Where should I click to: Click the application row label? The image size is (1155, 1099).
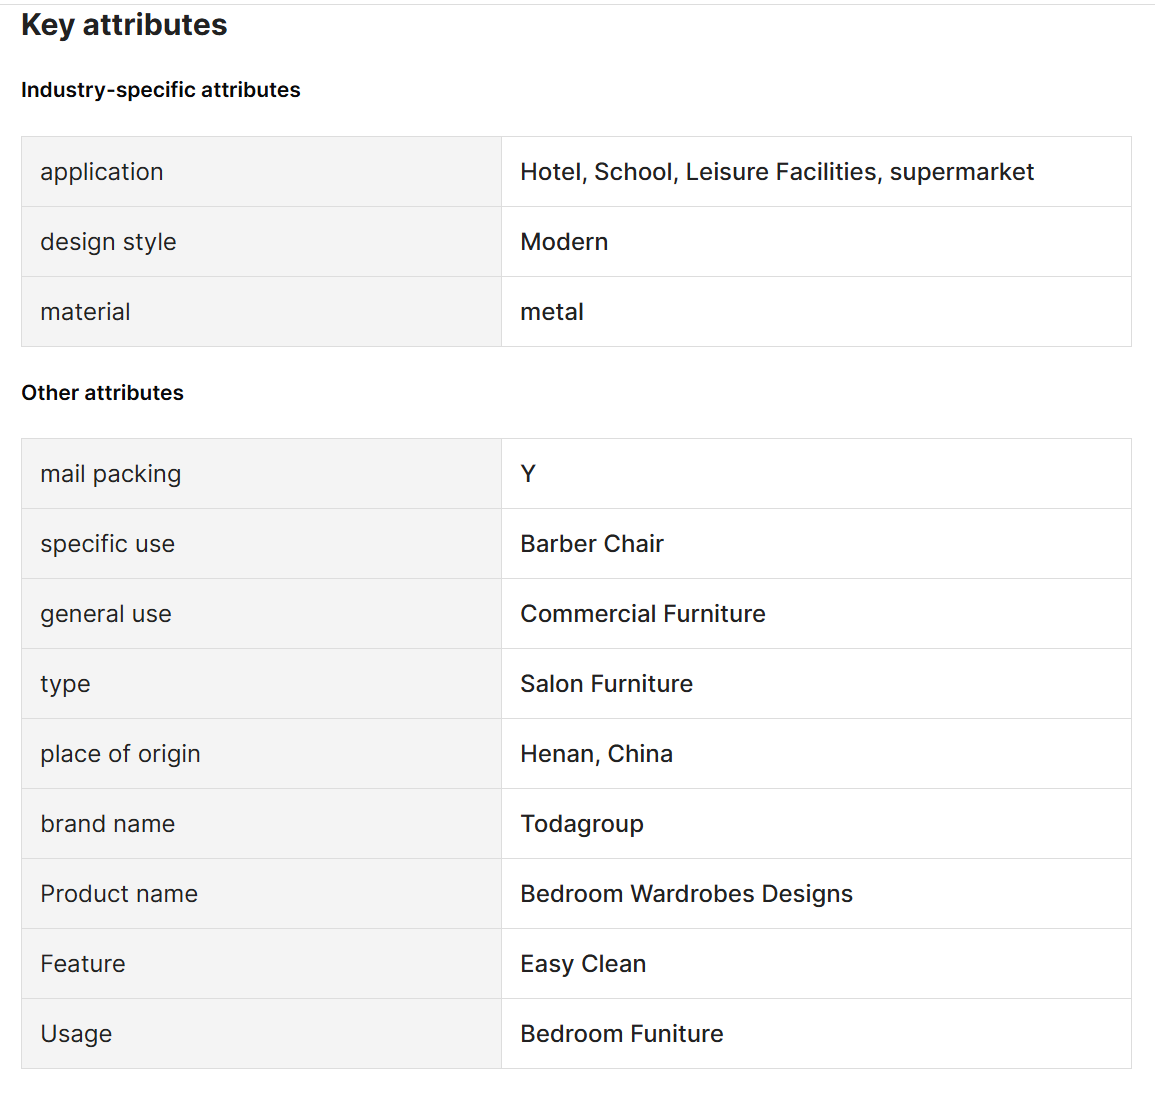101,172
